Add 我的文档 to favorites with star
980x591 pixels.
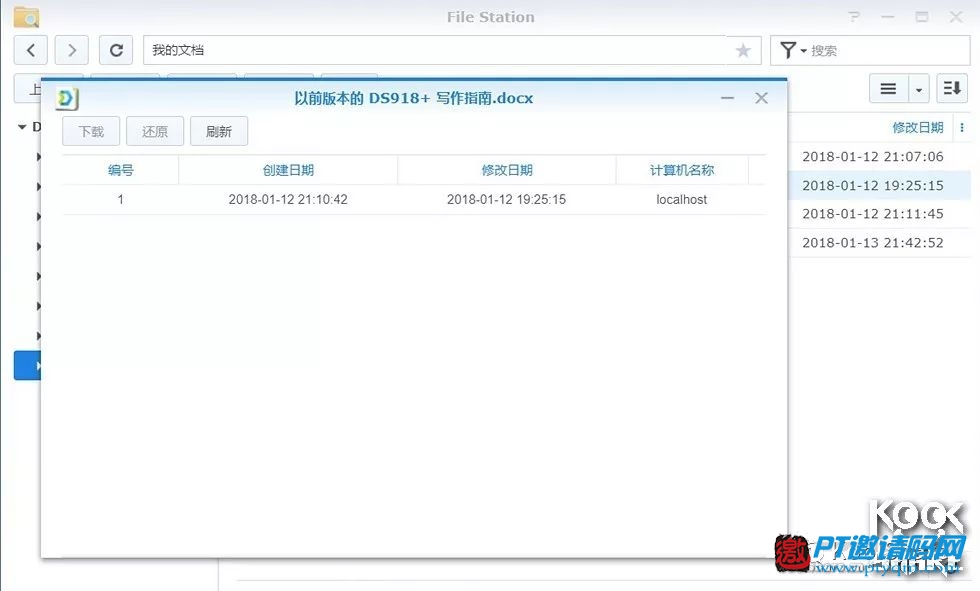click(742, 50)
